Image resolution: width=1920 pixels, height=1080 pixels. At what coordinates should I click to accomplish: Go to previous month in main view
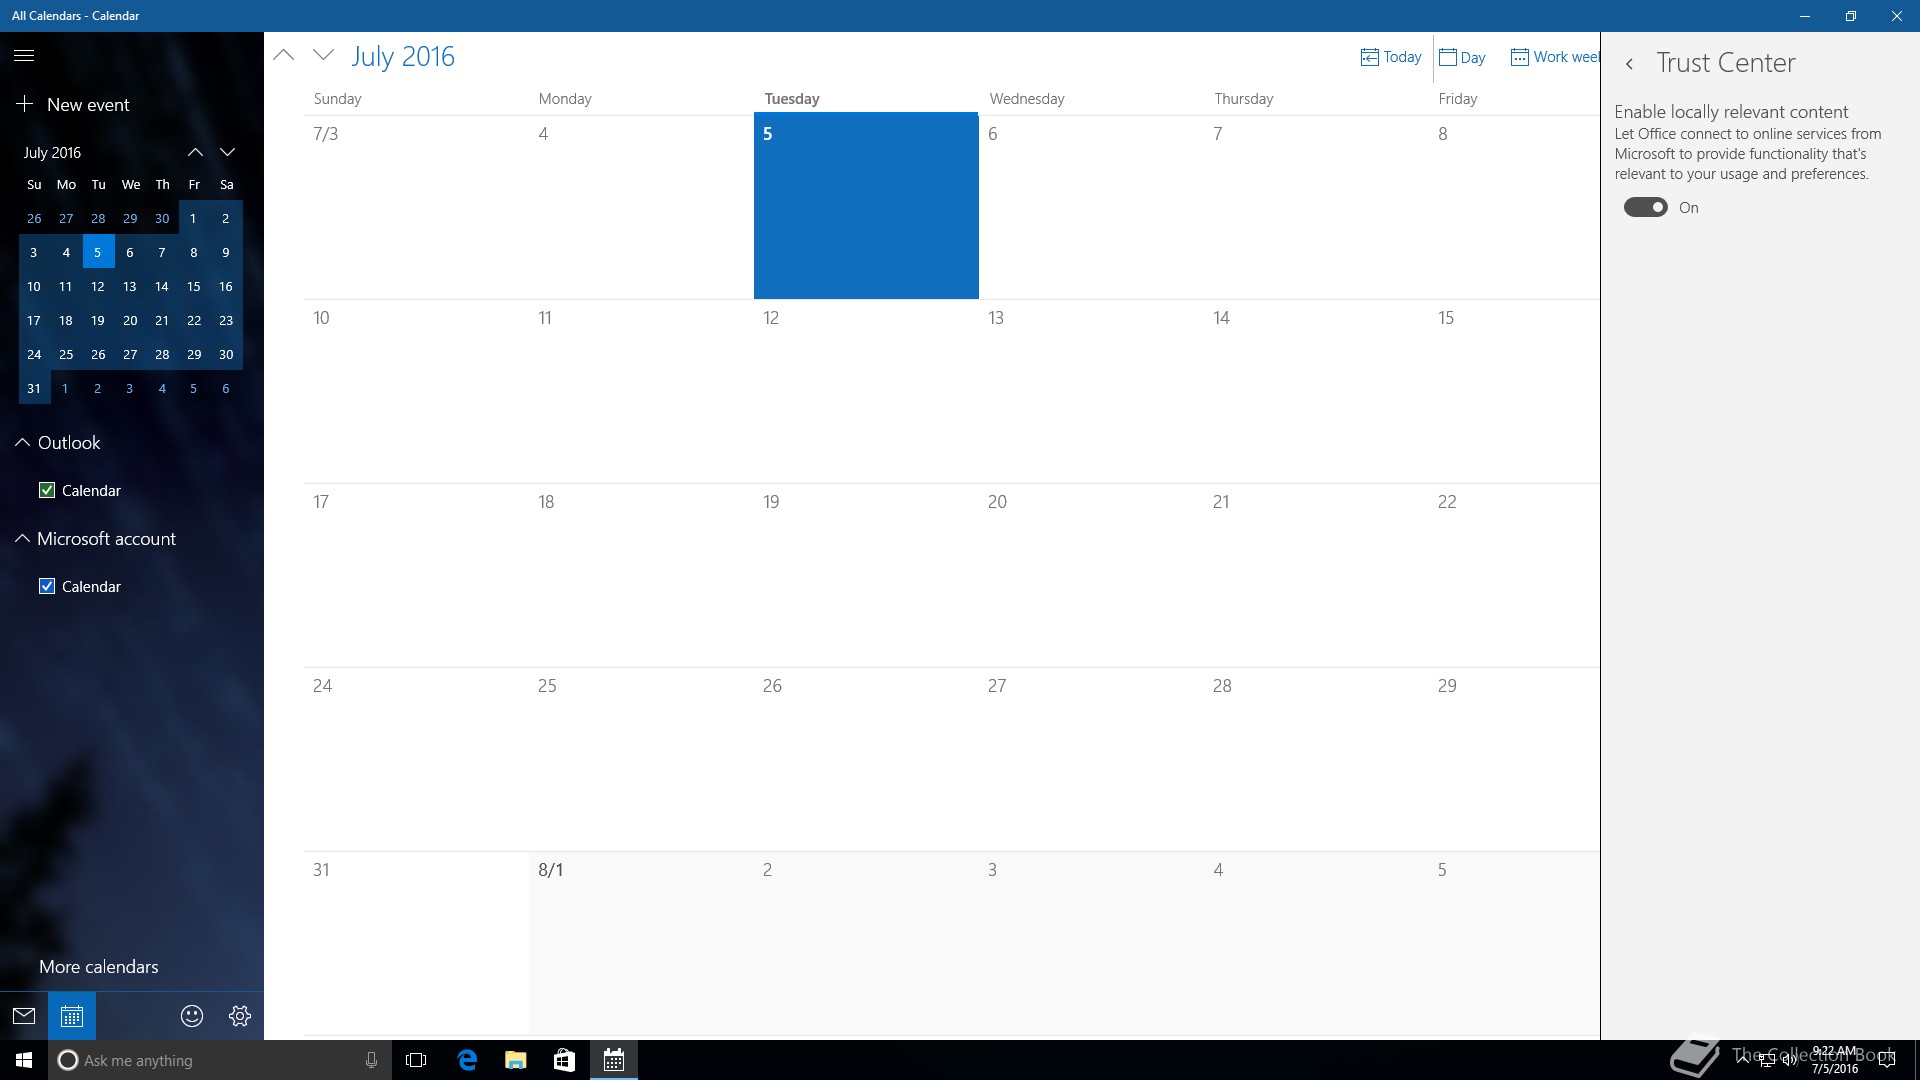(284, 56)
